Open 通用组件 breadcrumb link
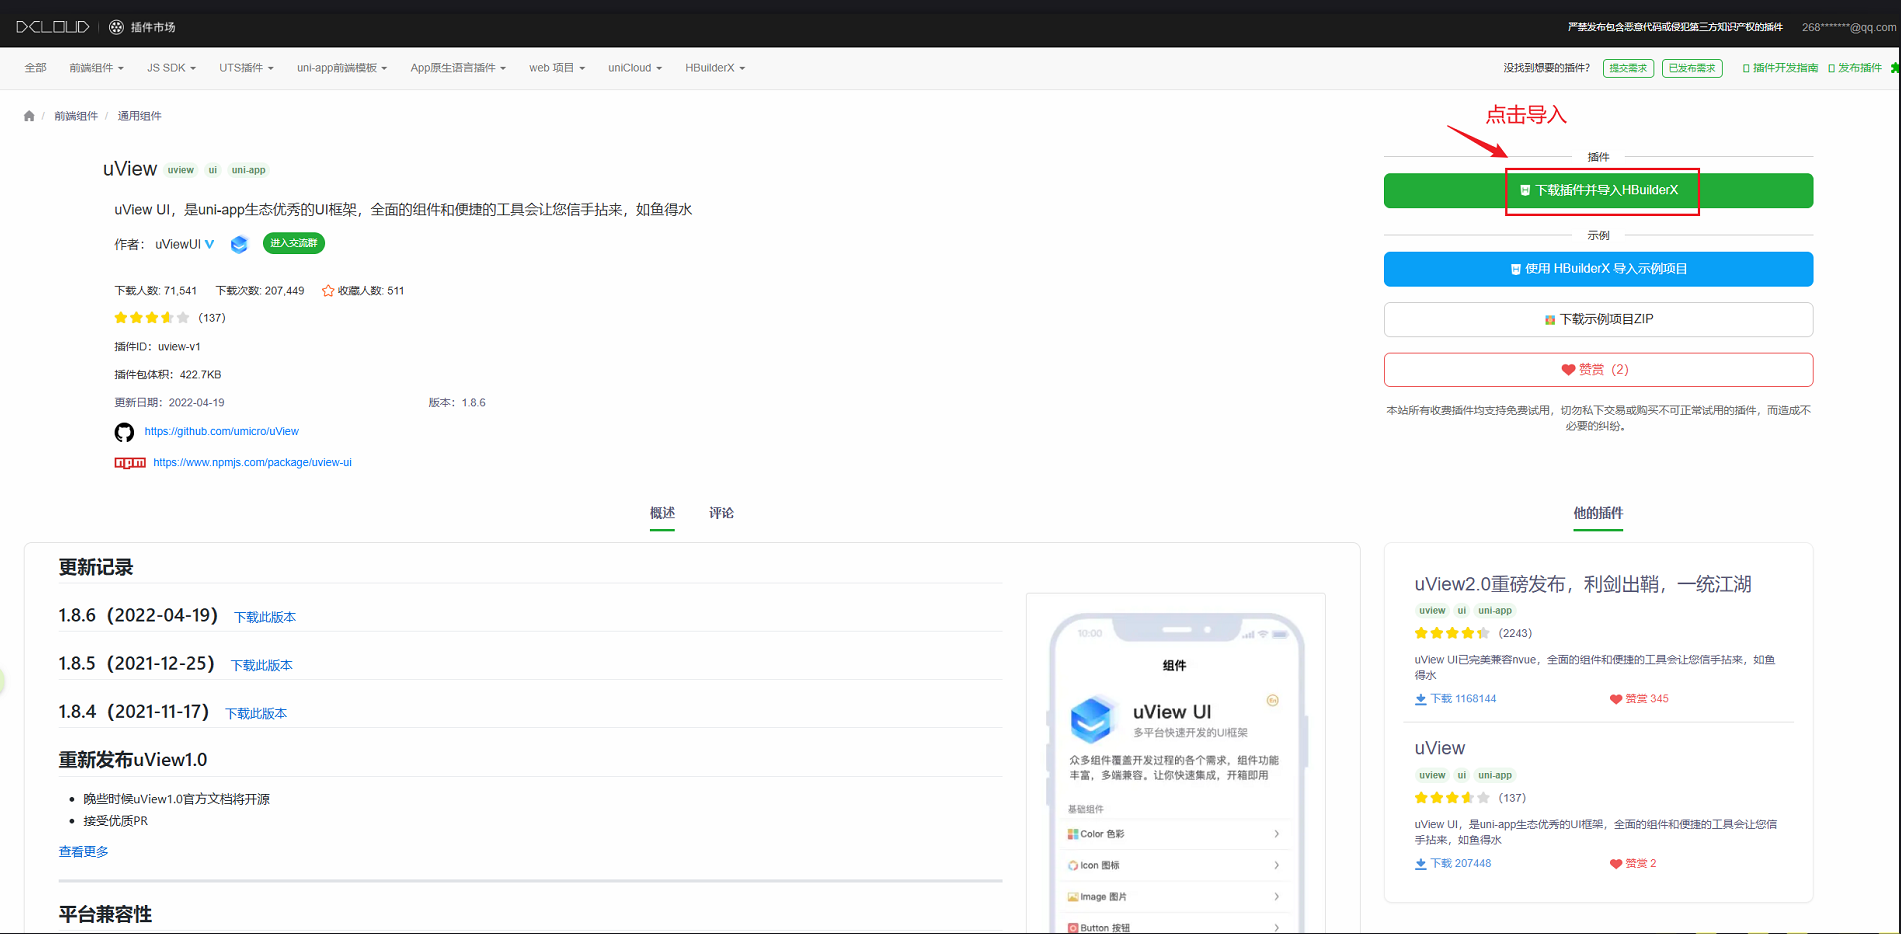The image size is (1901, 934). pos(139,116)
